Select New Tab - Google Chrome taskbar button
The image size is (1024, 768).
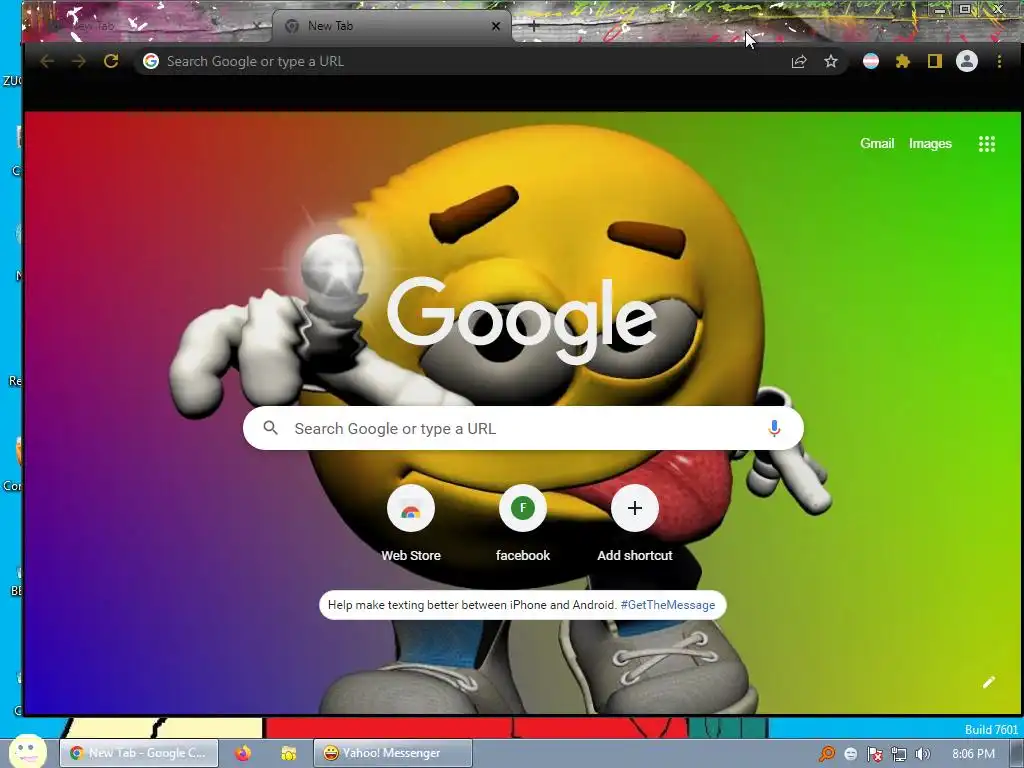click(139, 753)
